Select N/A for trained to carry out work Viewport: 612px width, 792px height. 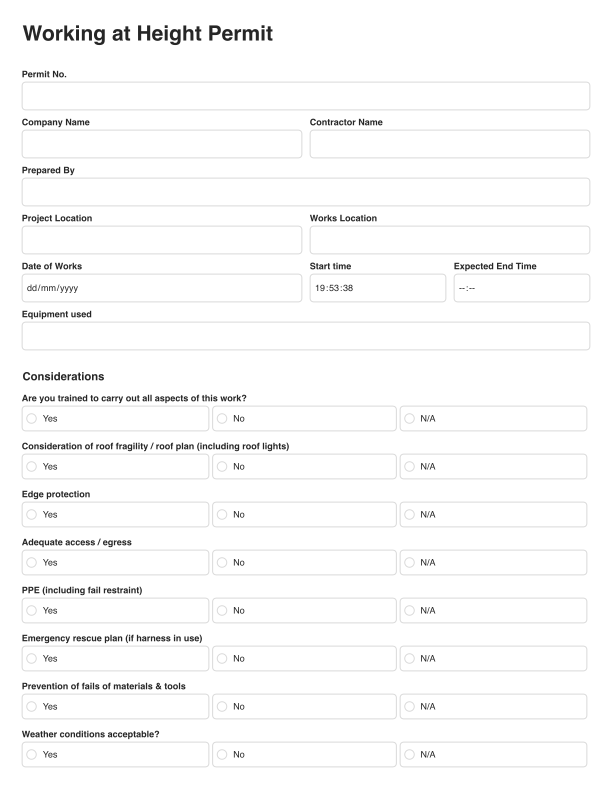409,418
